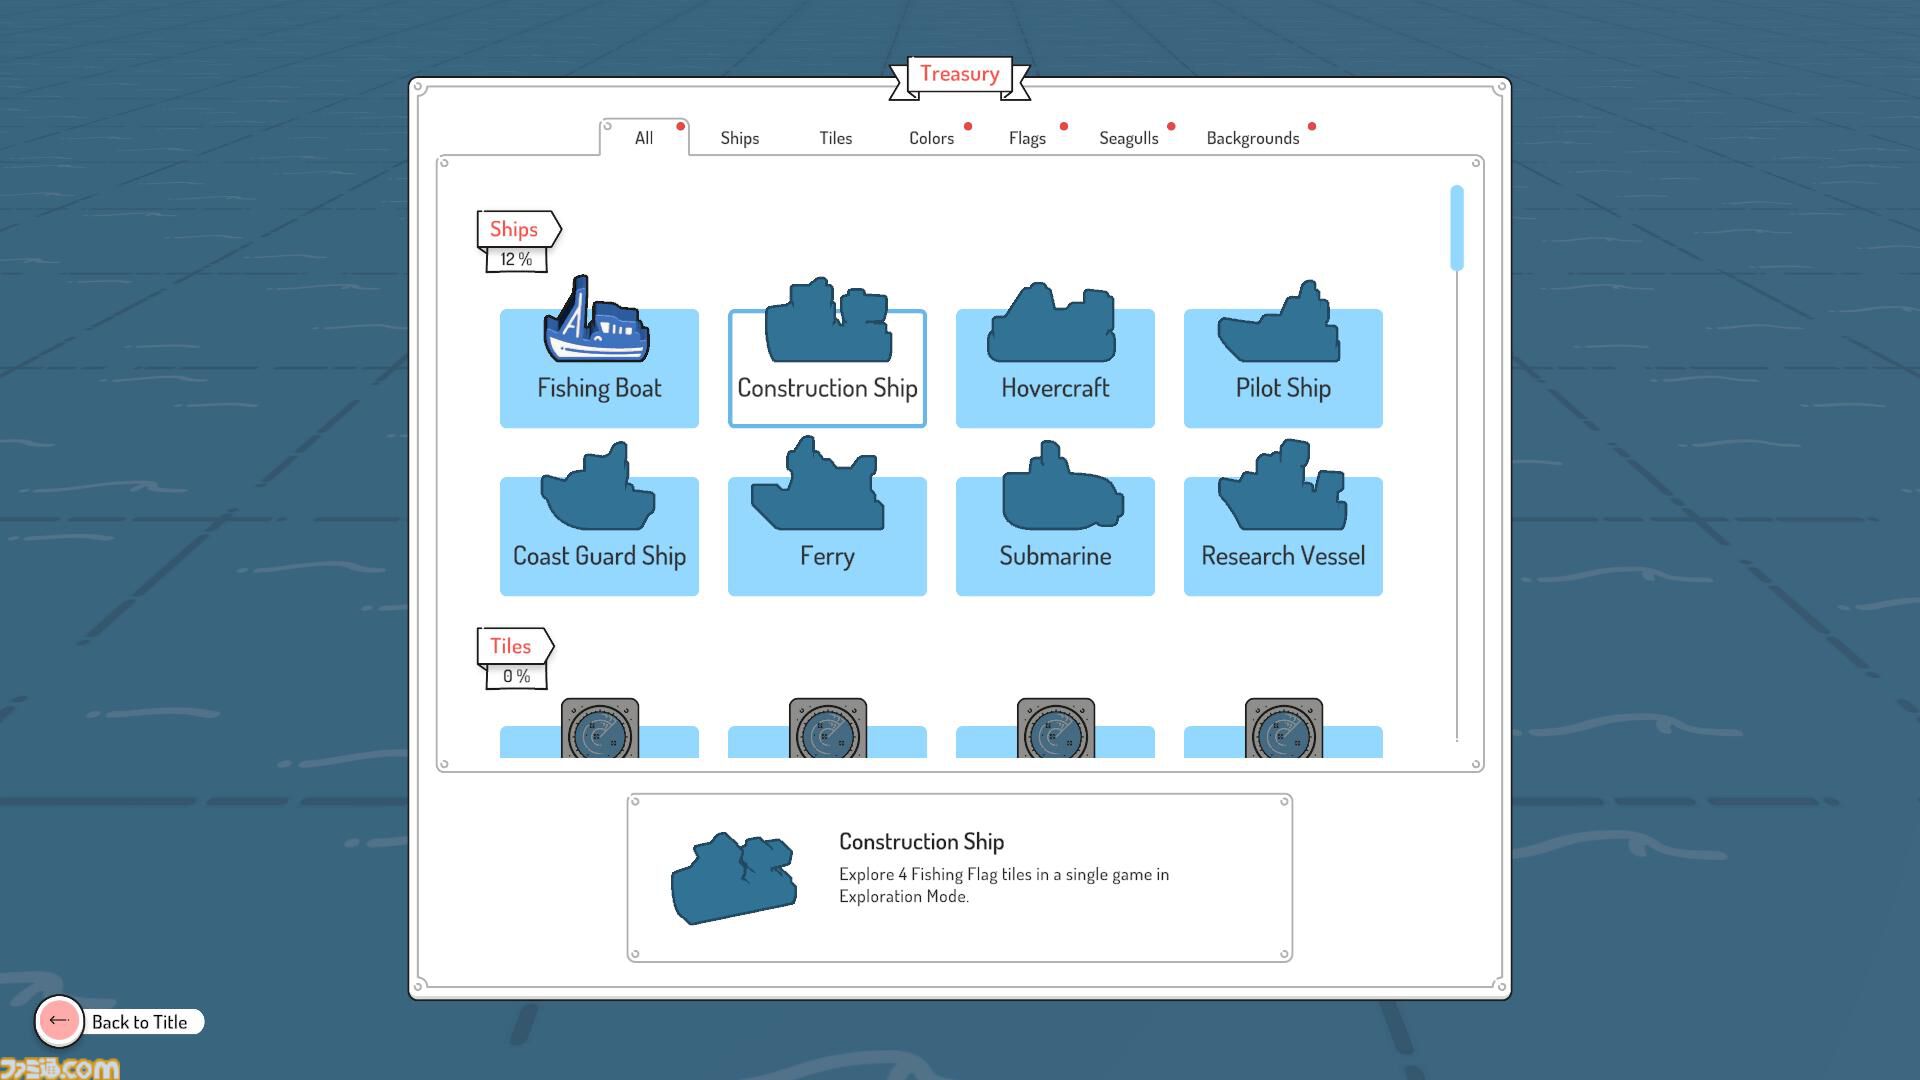Click the 0 % tiles progress value

coord(516,676)
